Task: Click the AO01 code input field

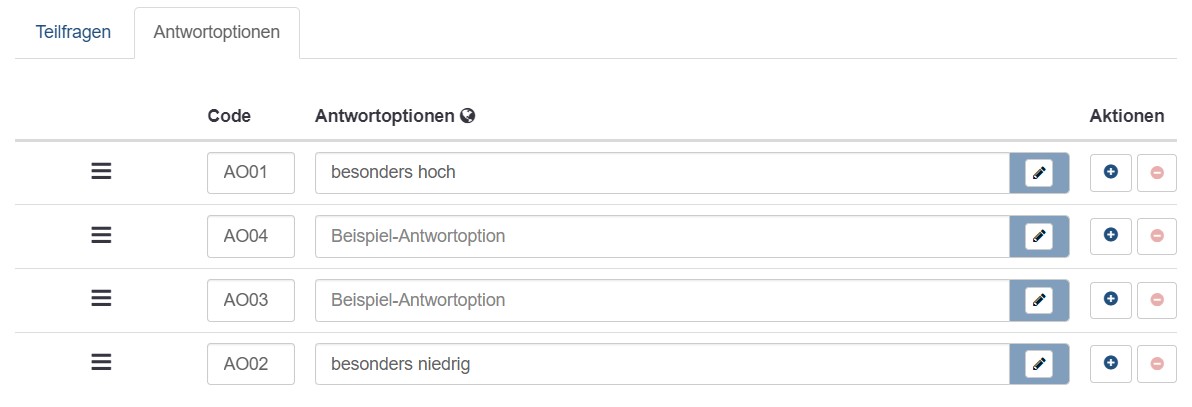Action: point(250,173)
